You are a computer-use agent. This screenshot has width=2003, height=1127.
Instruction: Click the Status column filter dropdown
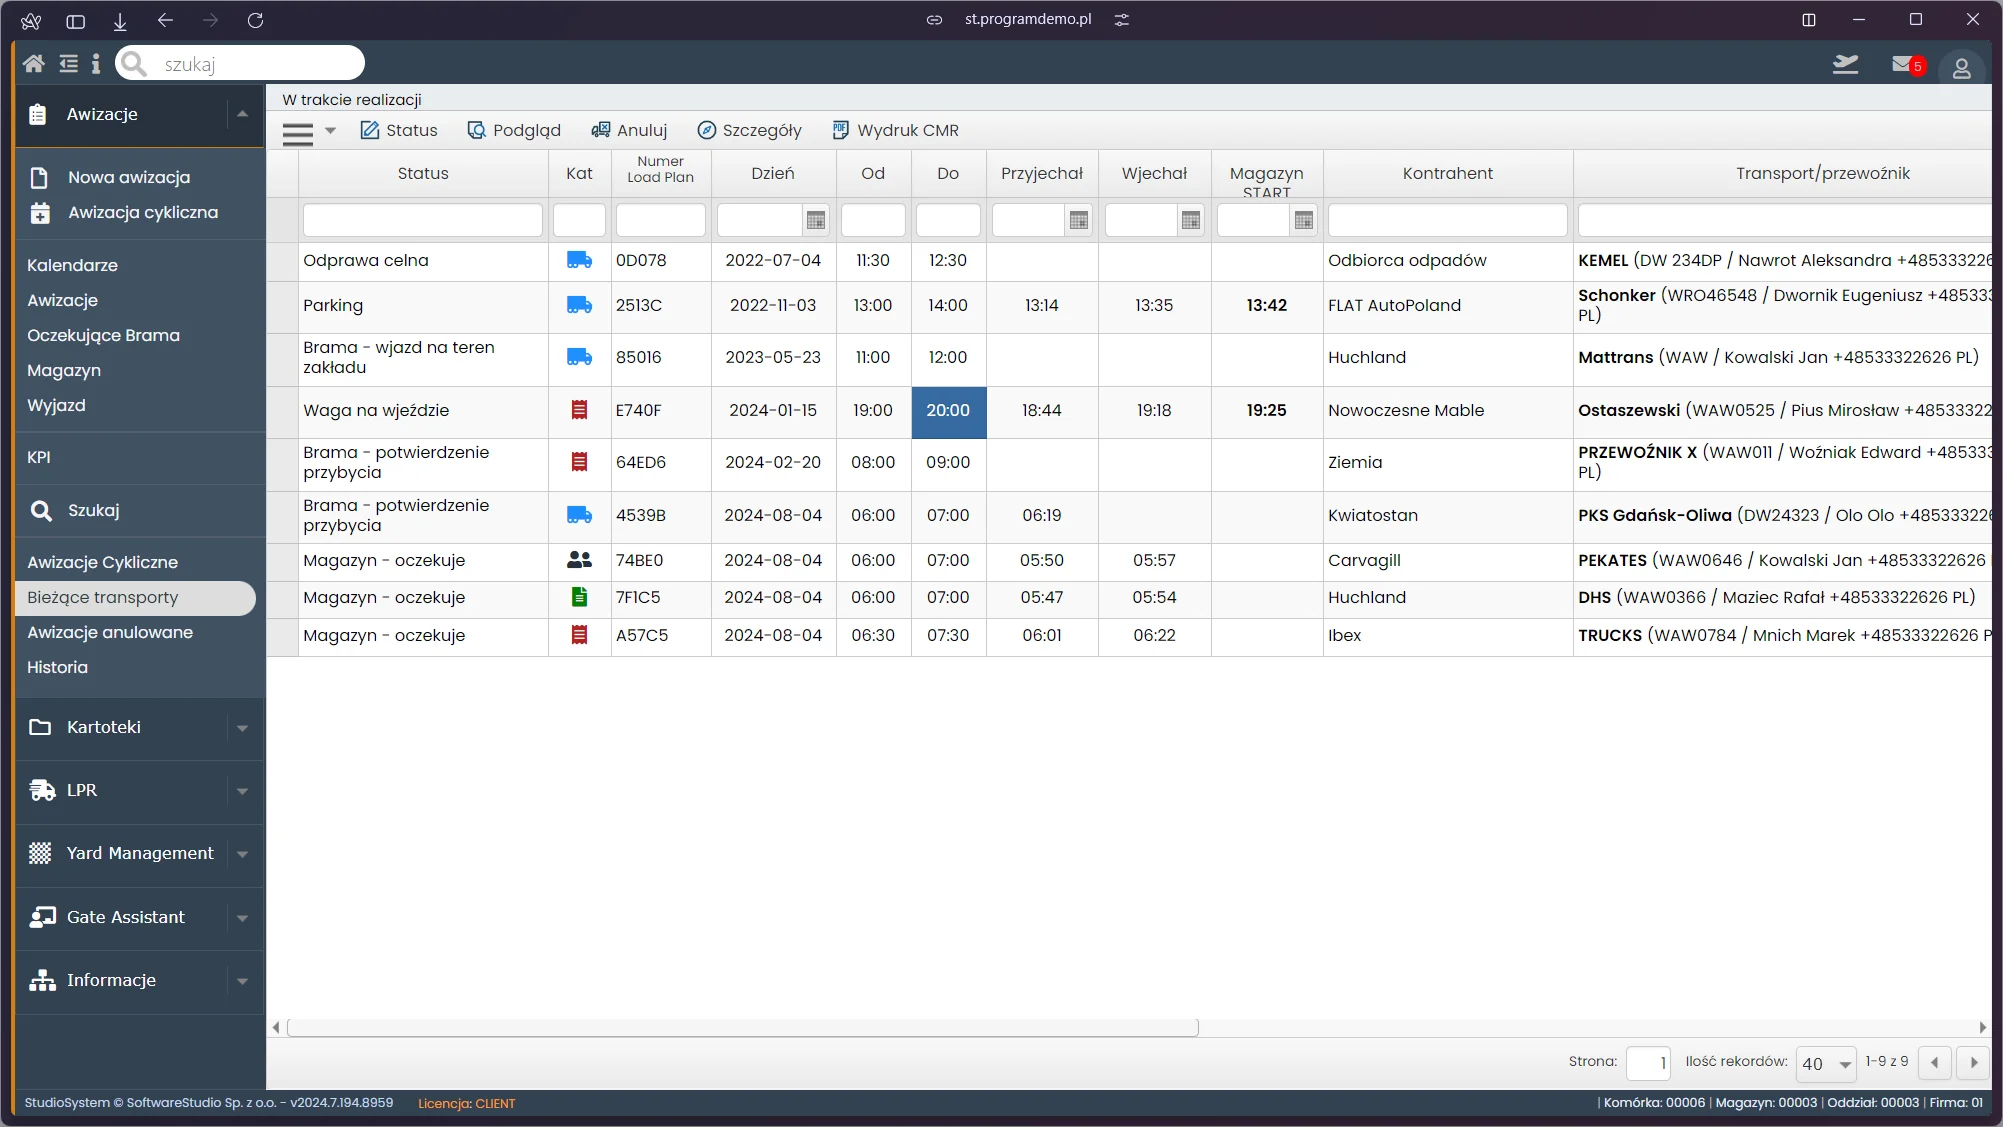pyautogui.click(x=422, y=220)
